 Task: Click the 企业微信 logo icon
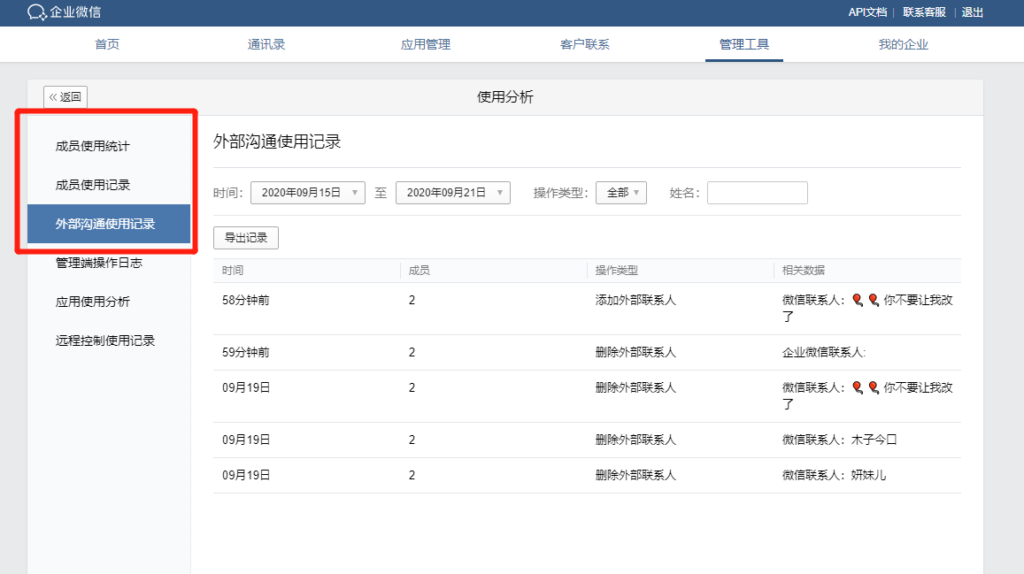click(37, 12)
